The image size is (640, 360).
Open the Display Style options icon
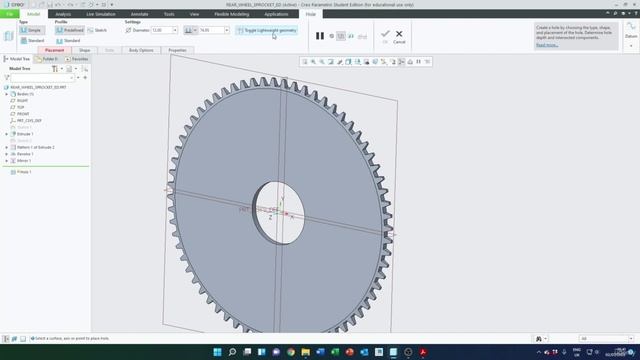click(349, 62)
